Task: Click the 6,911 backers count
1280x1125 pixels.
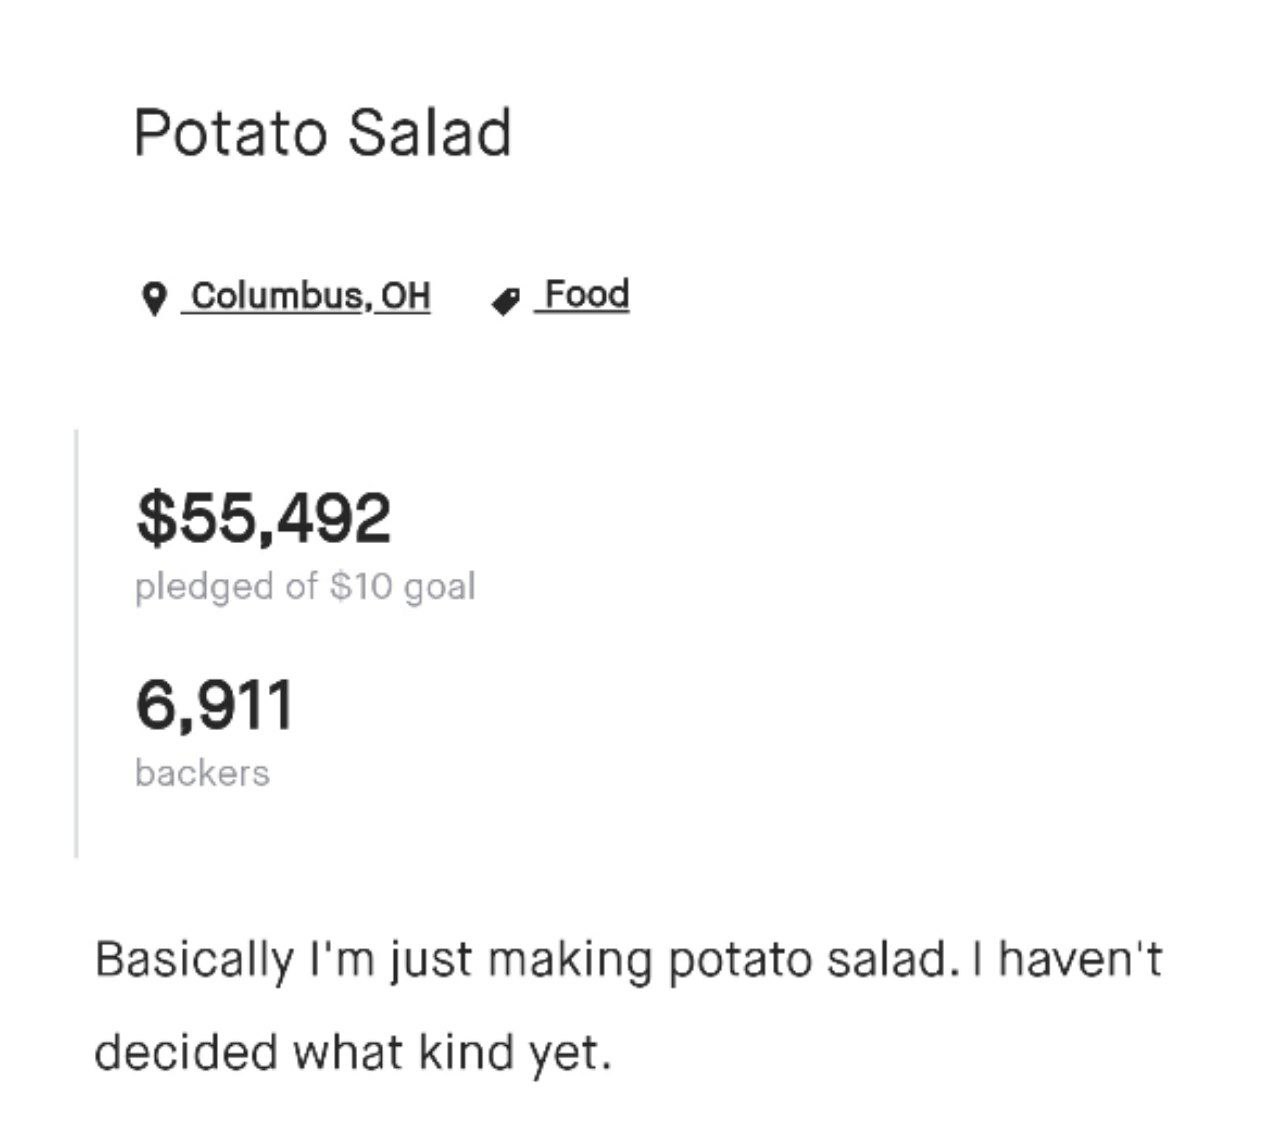Action: pos(214,704)
